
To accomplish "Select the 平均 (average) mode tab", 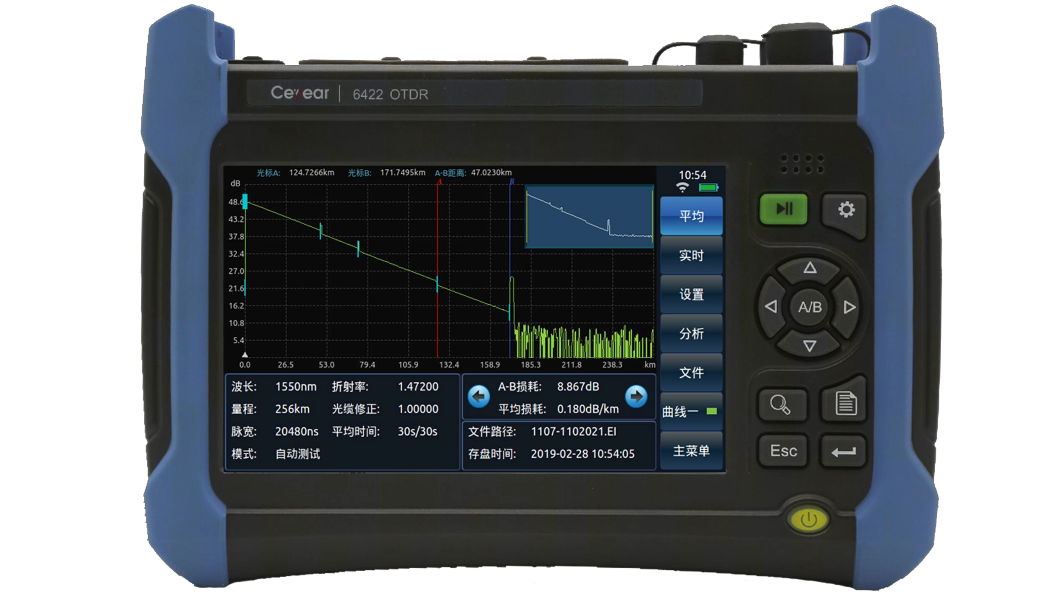I will [691, 216].
